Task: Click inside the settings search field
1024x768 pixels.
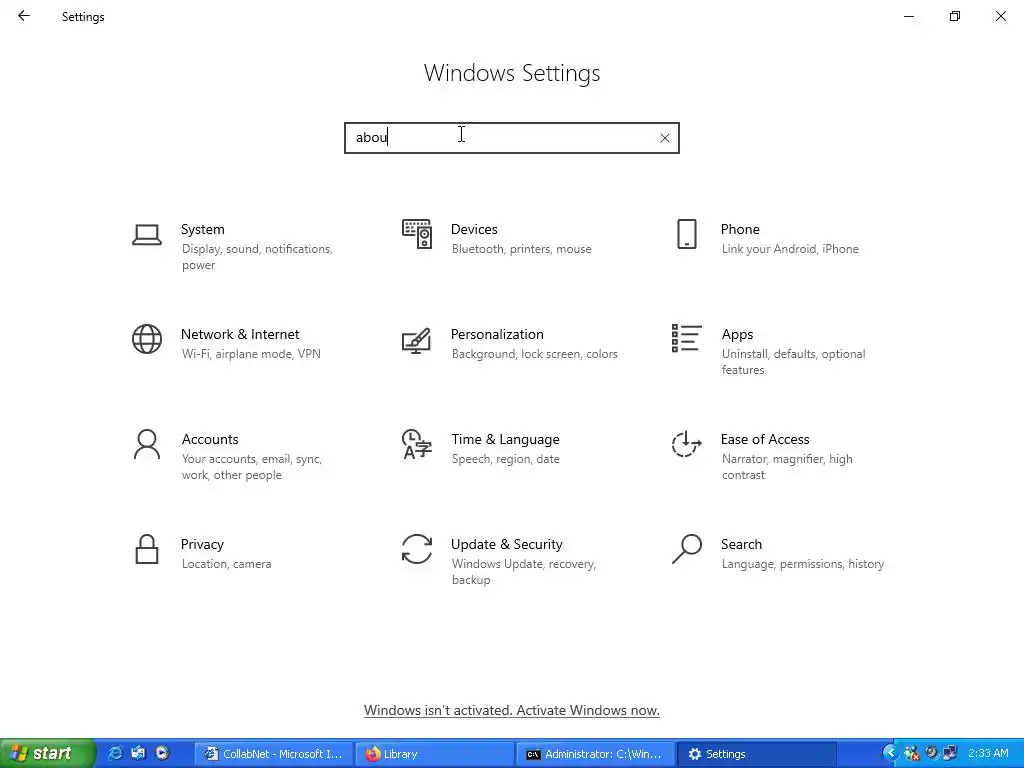Action: [x=512, y=138]
